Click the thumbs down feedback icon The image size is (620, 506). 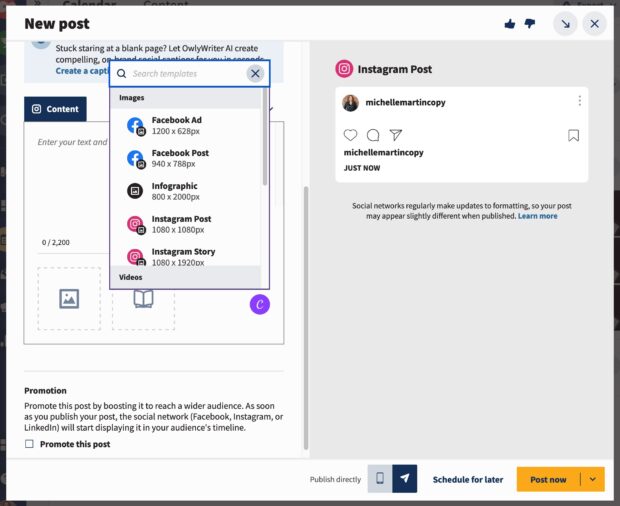(x=530, y=24)
